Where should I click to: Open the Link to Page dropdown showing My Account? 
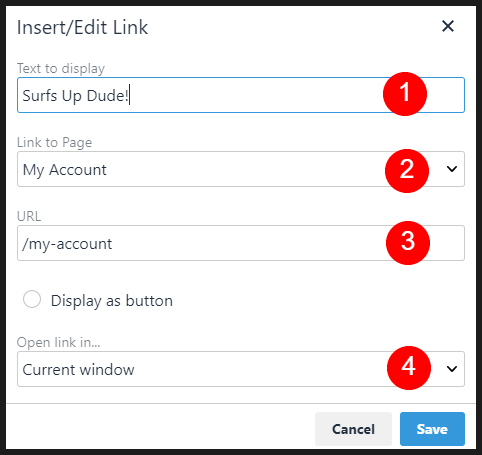[x=241, y=169]
